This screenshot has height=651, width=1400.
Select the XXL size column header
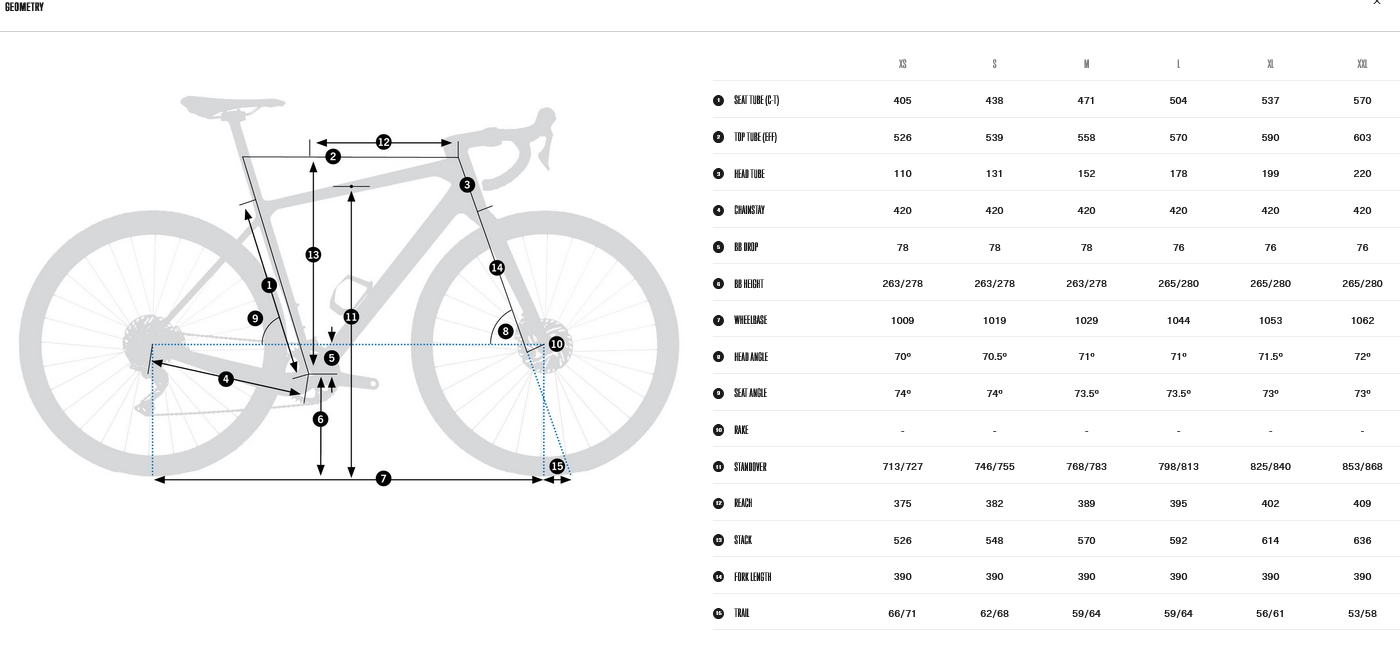pyautogui.click(x=1362, y=64)
